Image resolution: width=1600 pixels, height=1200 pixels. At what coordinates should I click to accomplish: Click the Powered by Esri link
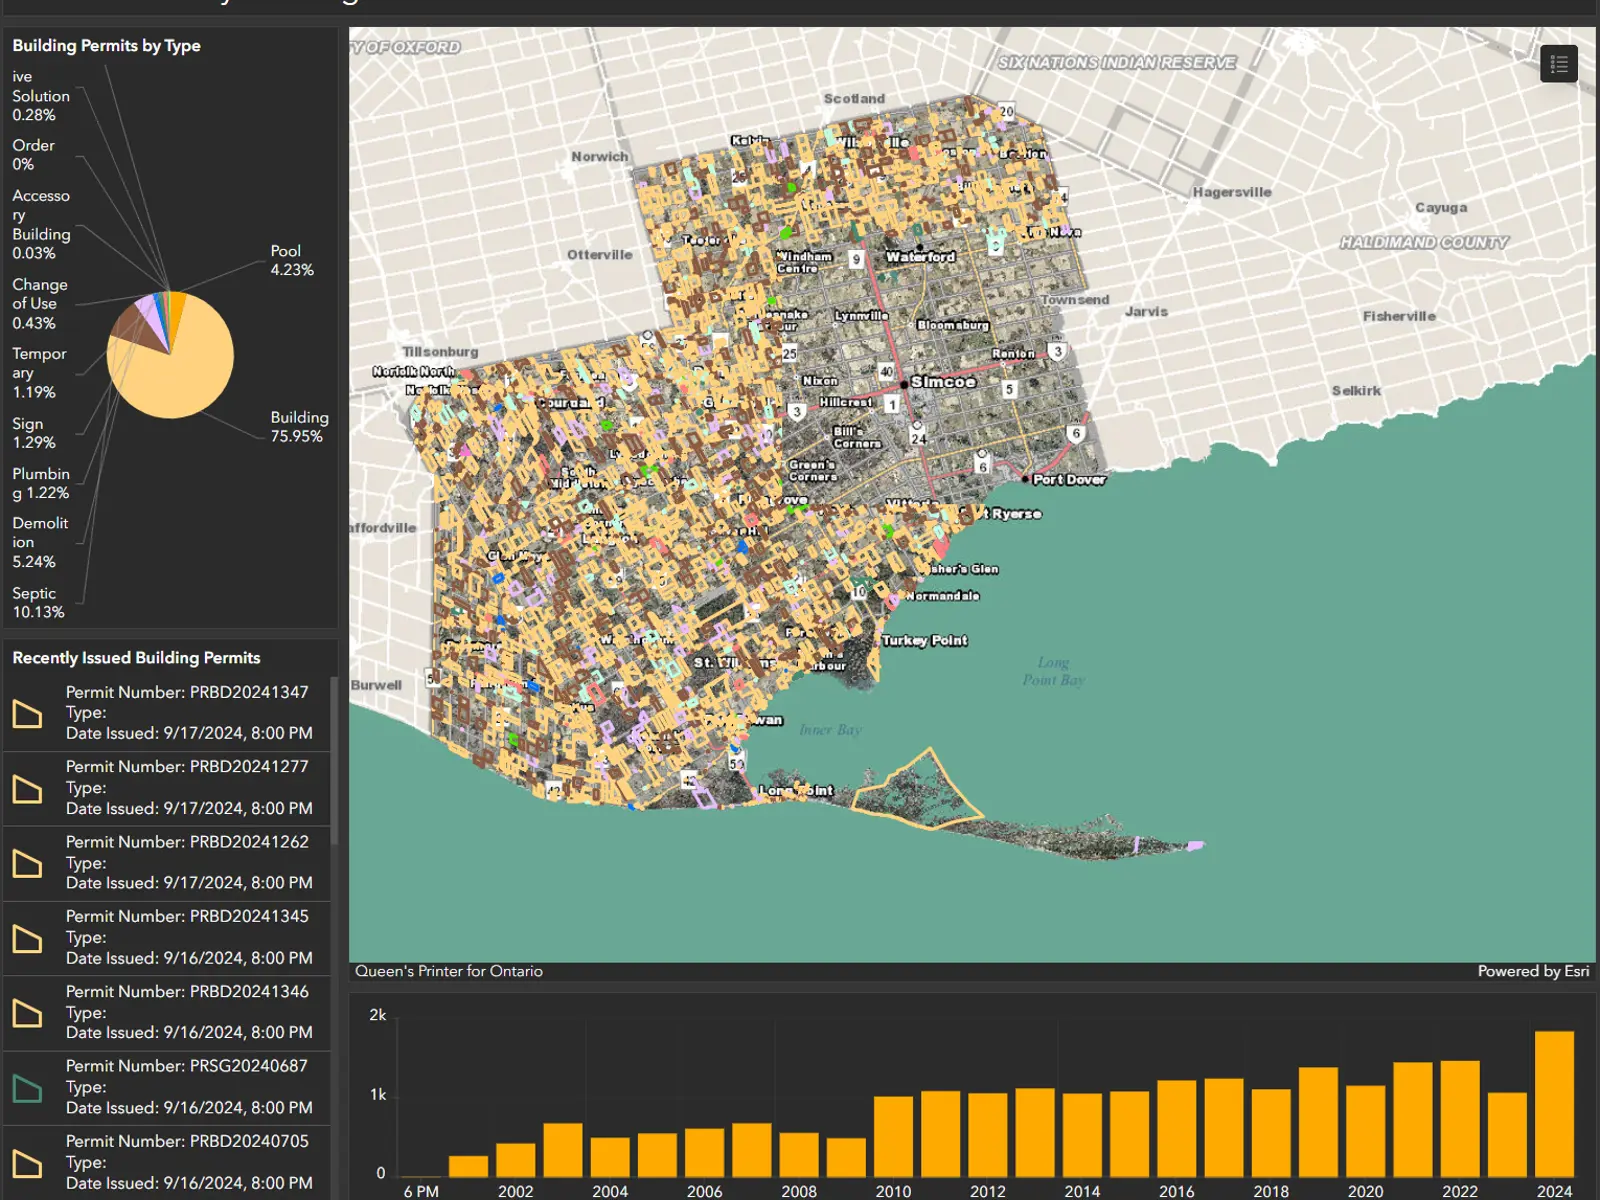pos(1532,971)
